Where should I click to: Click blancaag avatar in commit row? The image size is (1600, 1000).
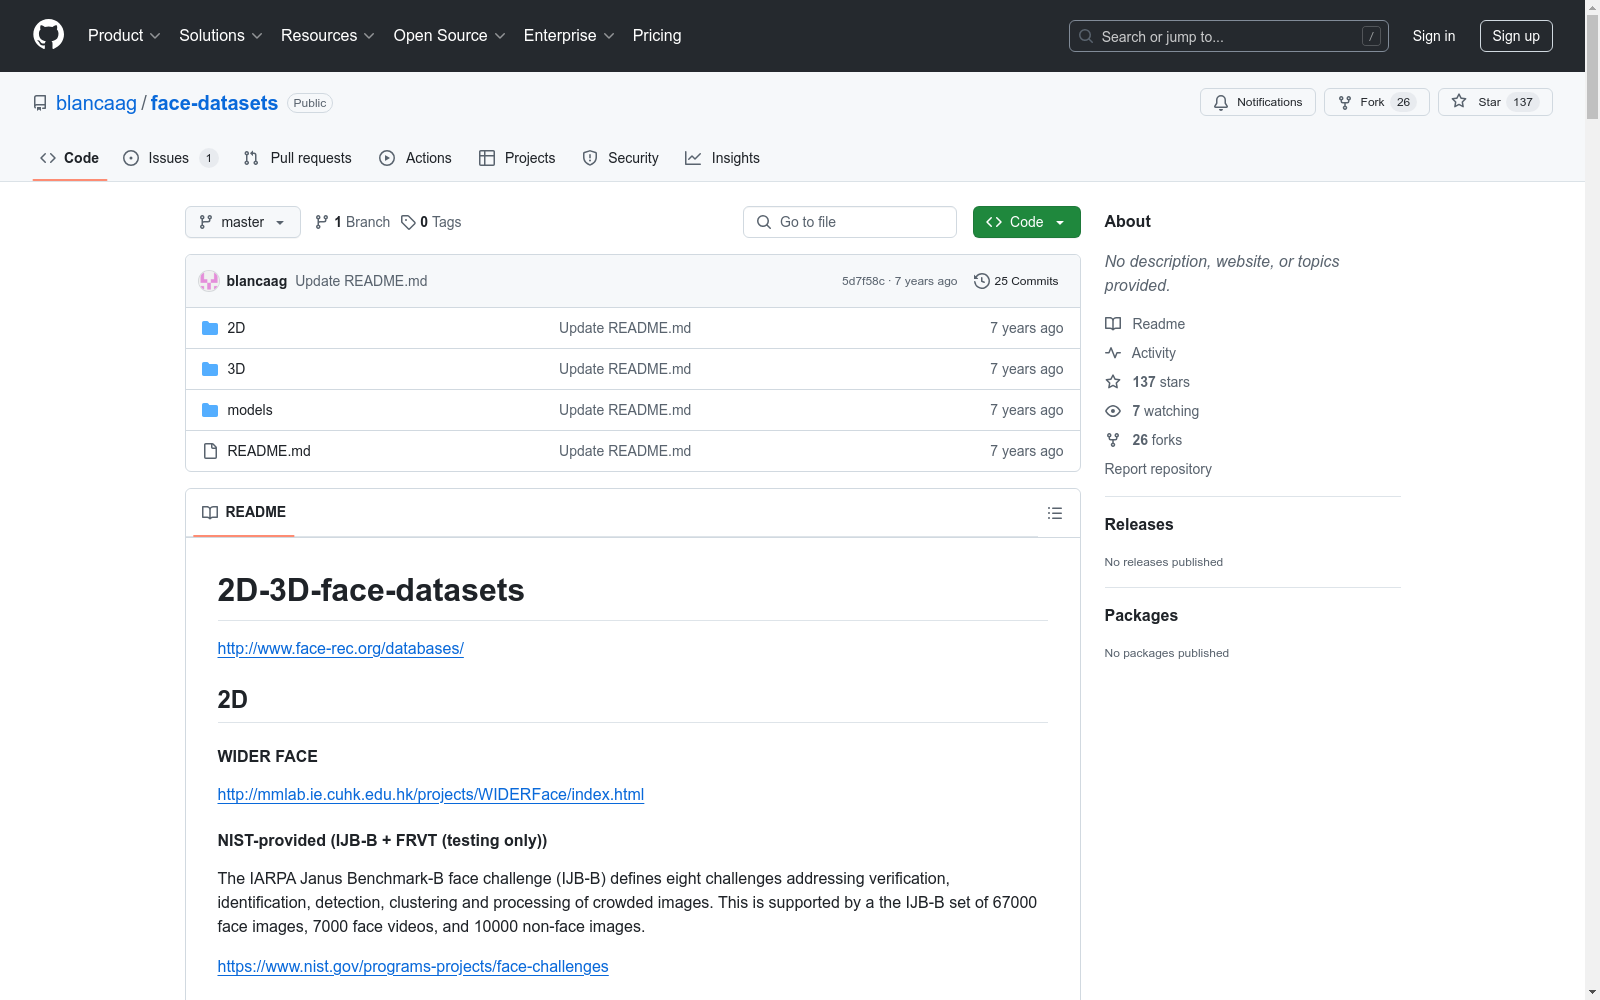point(209,281)
